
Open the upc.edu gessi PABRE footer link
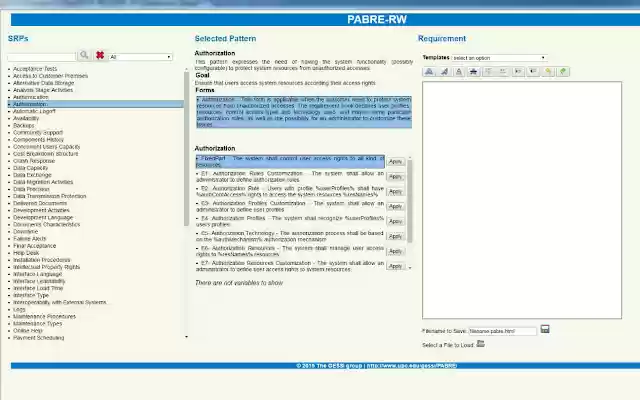pyautogui.click(x=411, y=366)
